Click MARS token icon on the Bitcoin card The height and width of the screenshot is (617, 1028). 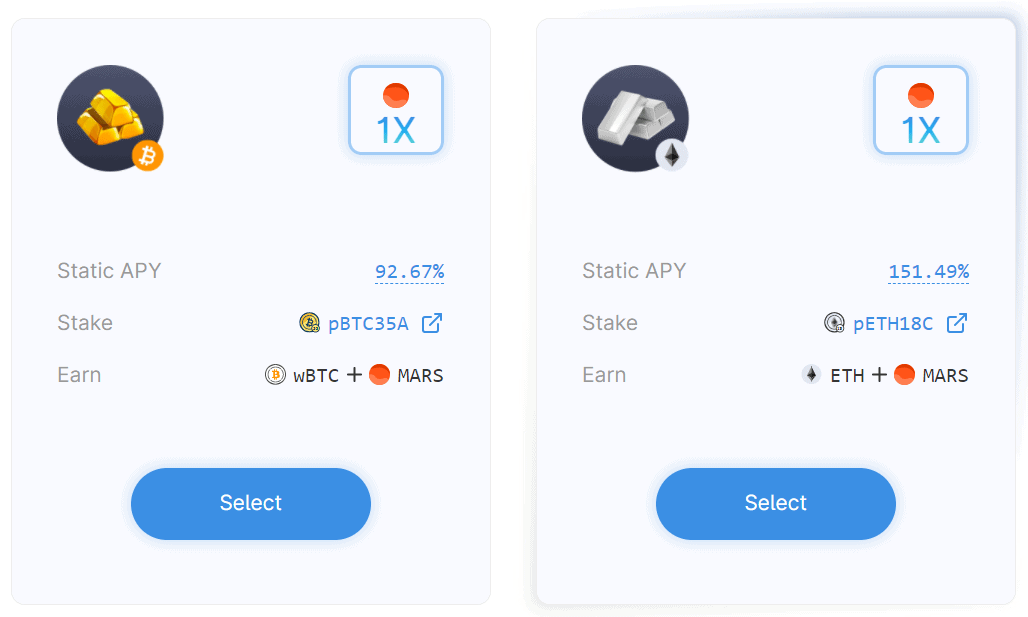point(380,374)
